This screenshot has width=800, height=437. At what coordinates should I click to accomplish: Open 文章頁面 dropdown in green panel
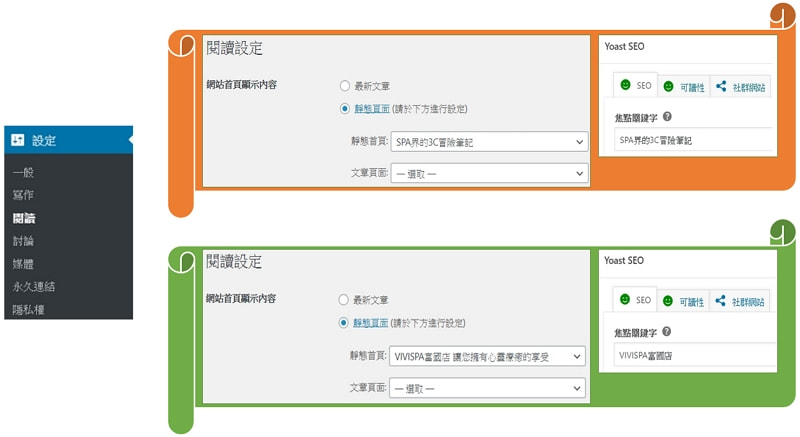487,388
